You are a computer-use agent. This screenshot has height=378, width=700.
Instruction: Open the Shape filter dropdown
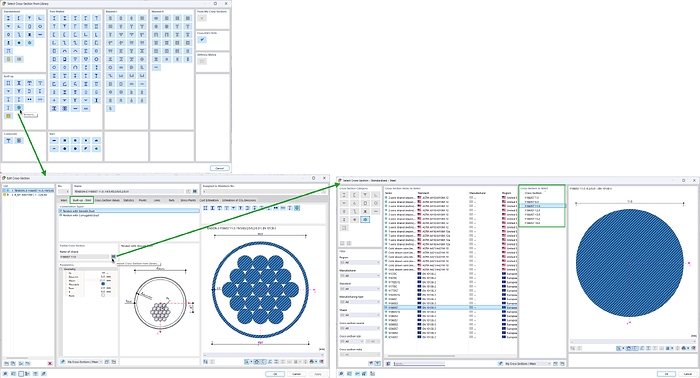(x=360, y=315)
